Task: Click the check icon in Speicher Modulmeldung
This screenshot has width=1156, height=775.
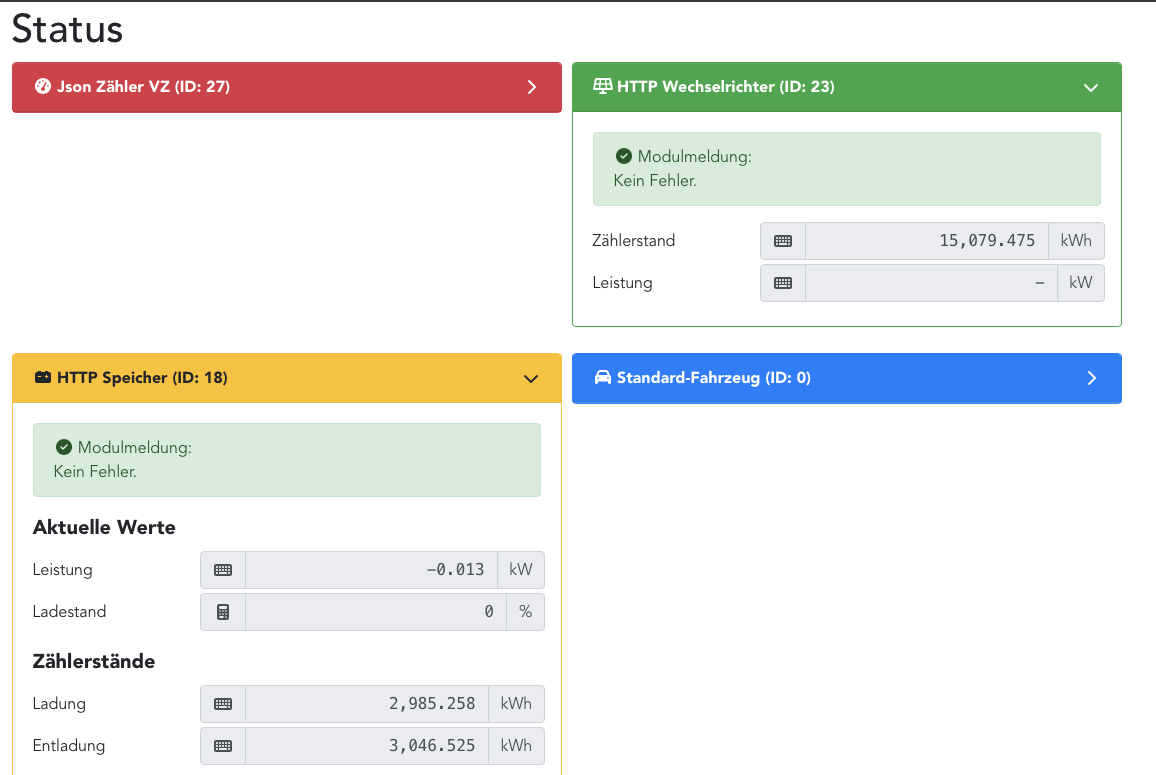Action: (64, 447)
